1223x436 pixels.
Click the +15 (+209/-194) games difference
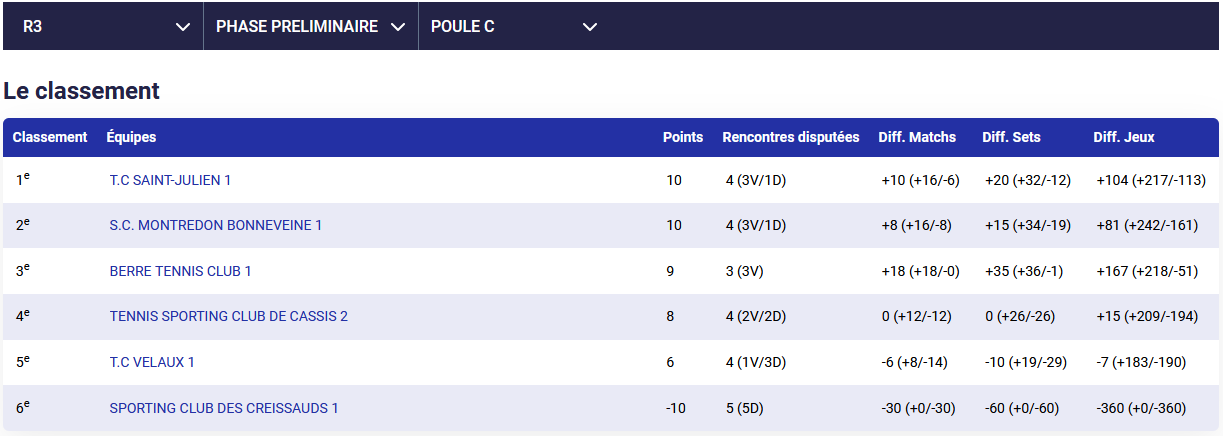click(x=1147, y=317)
